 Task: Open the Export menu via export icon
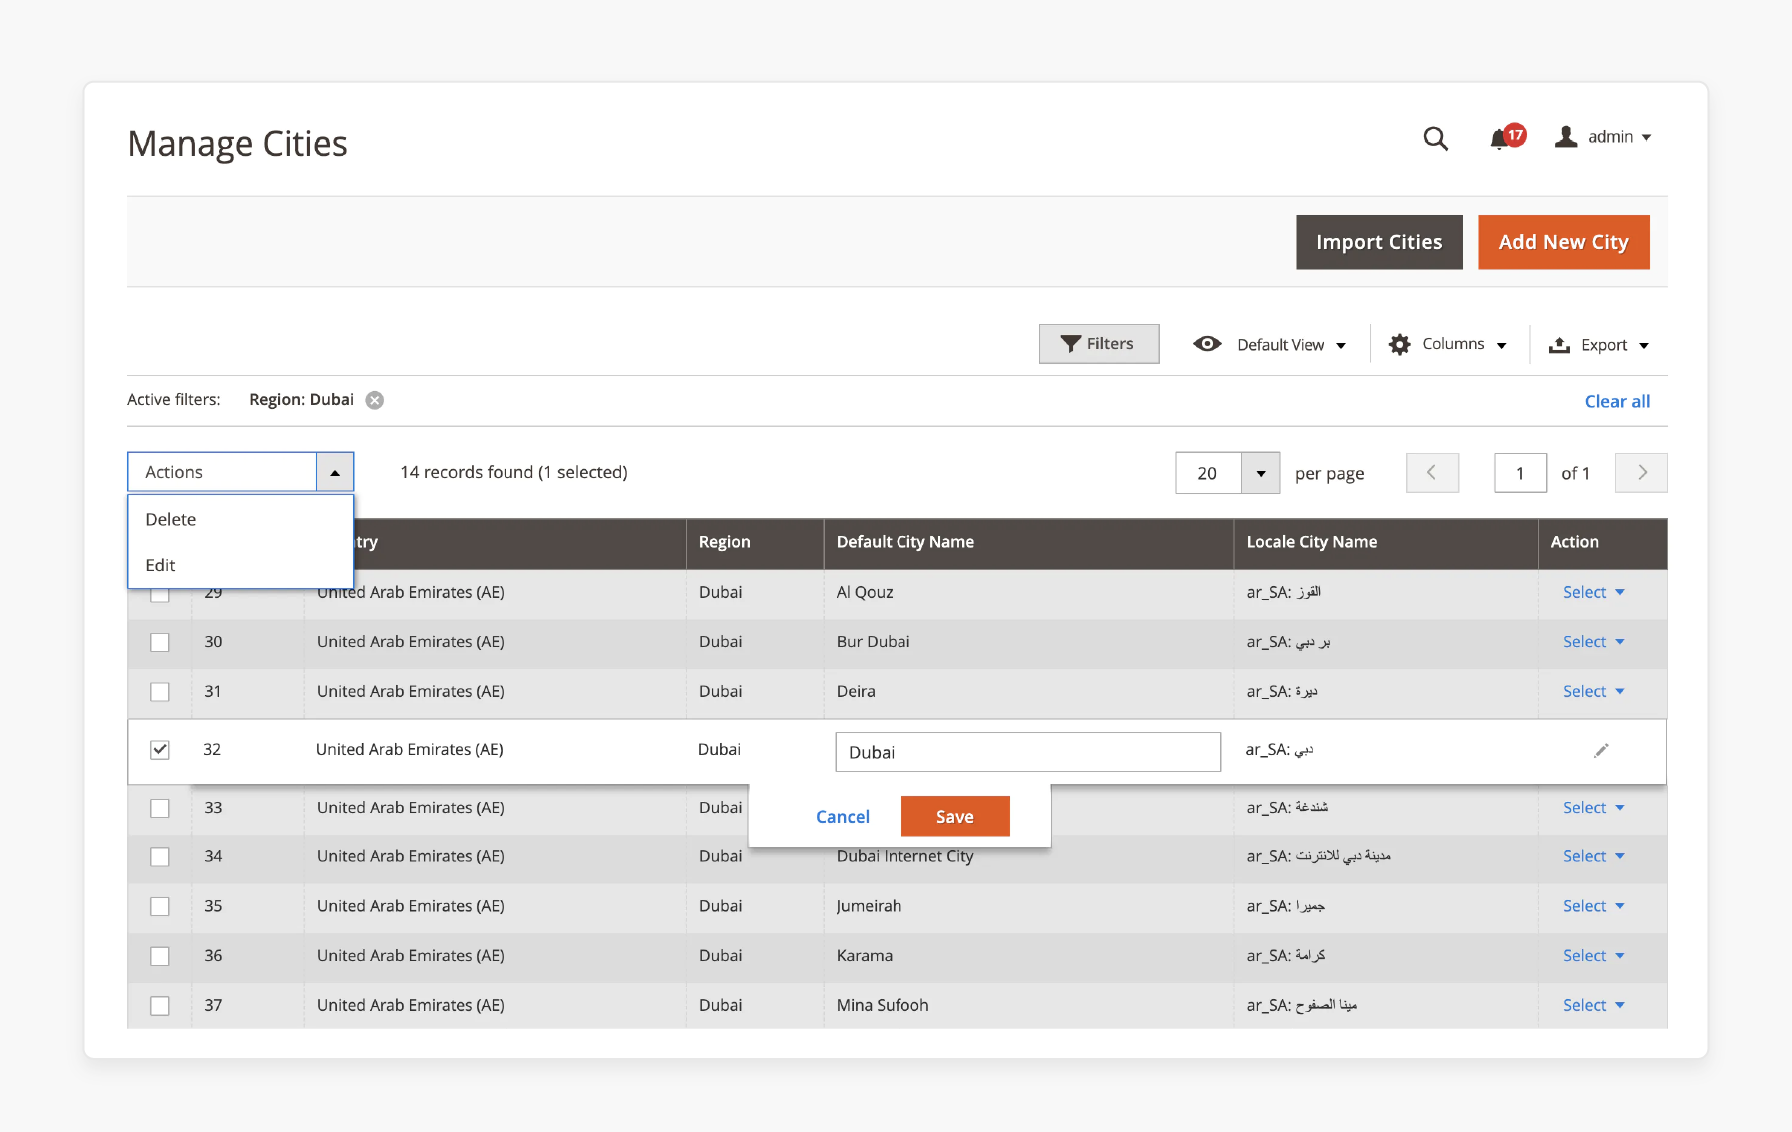coord(1559,344)
